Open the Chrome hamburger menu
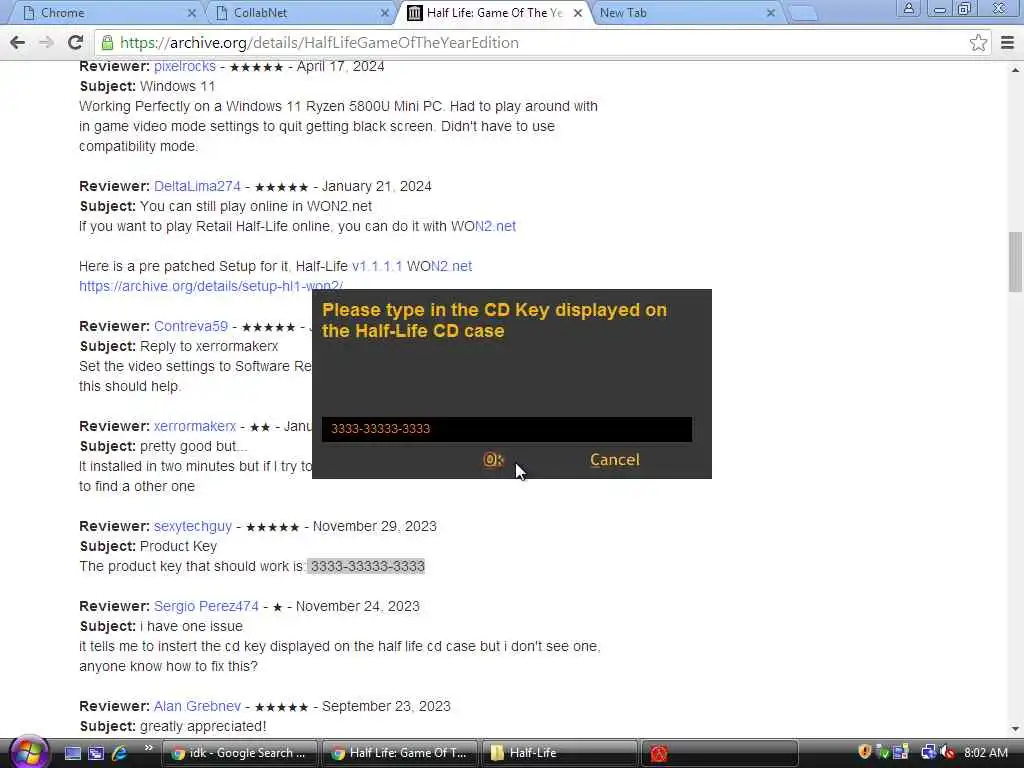The height and width of the screenshot is (768, 1024). coord(1008,42)
